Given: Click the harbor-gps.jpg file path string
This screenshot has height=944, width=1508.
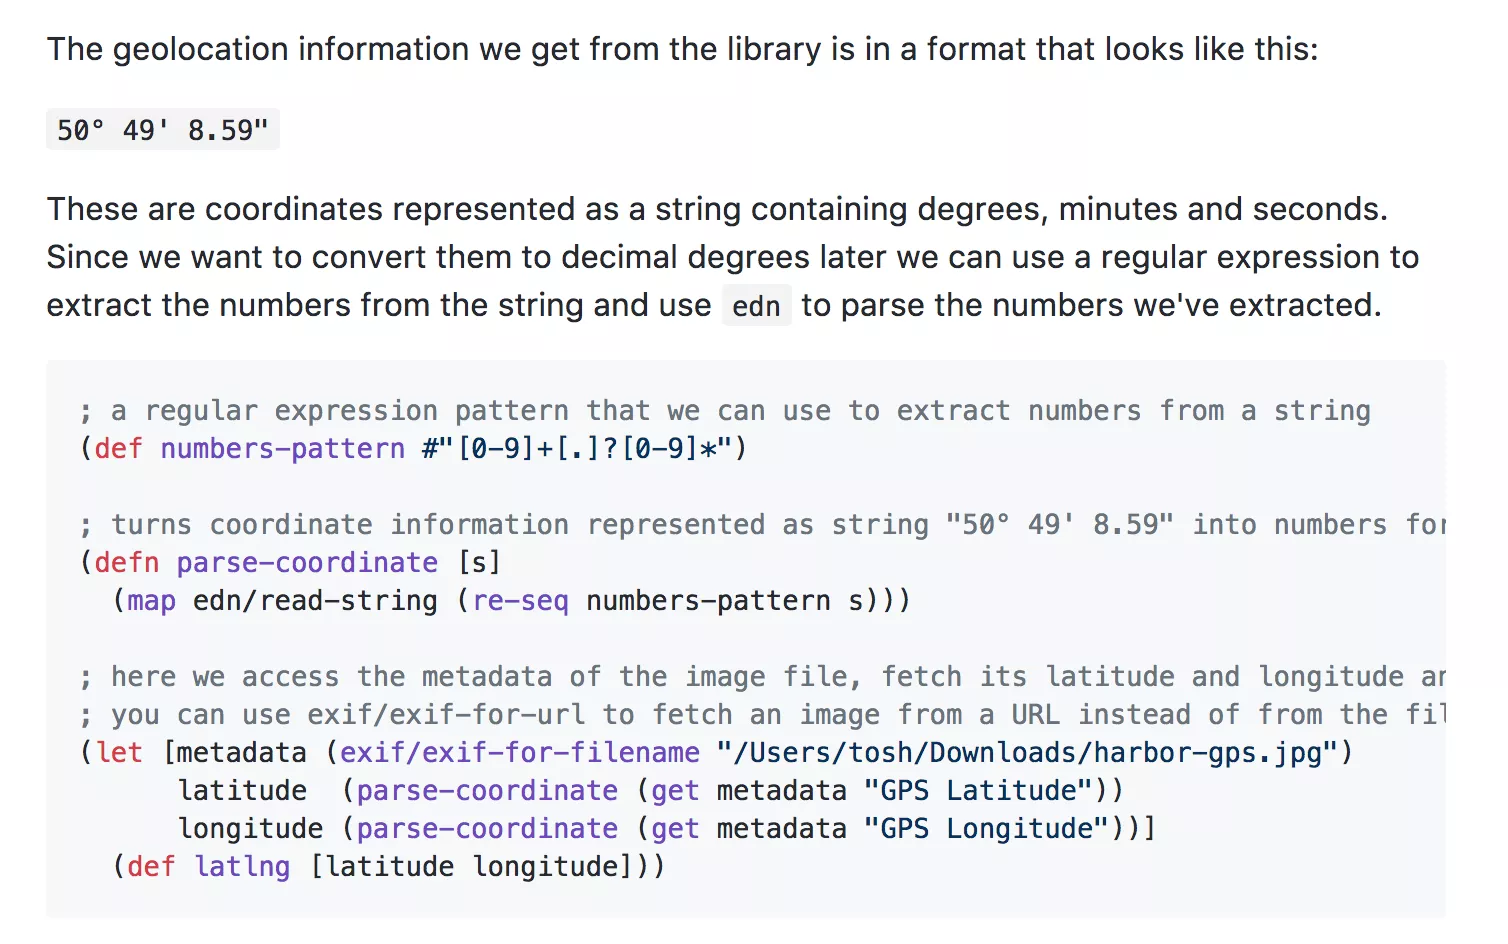Looking at the screenshot, I should click(x=1027, y=753).
